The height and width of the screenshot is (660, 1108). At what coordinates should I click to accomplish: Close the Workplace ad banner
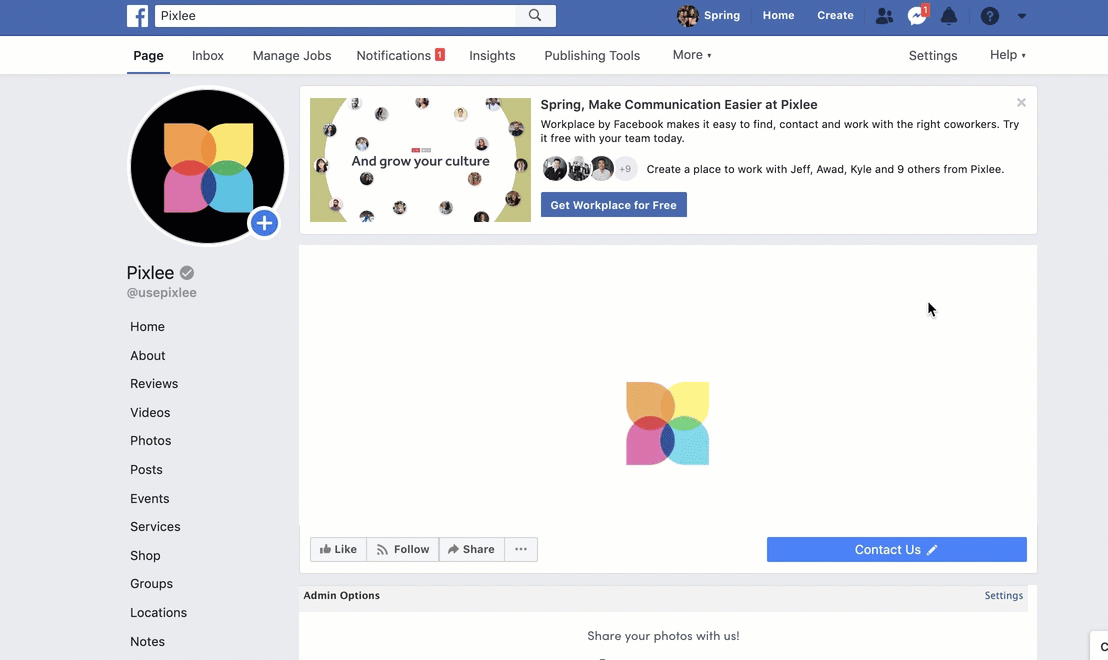1021,103
